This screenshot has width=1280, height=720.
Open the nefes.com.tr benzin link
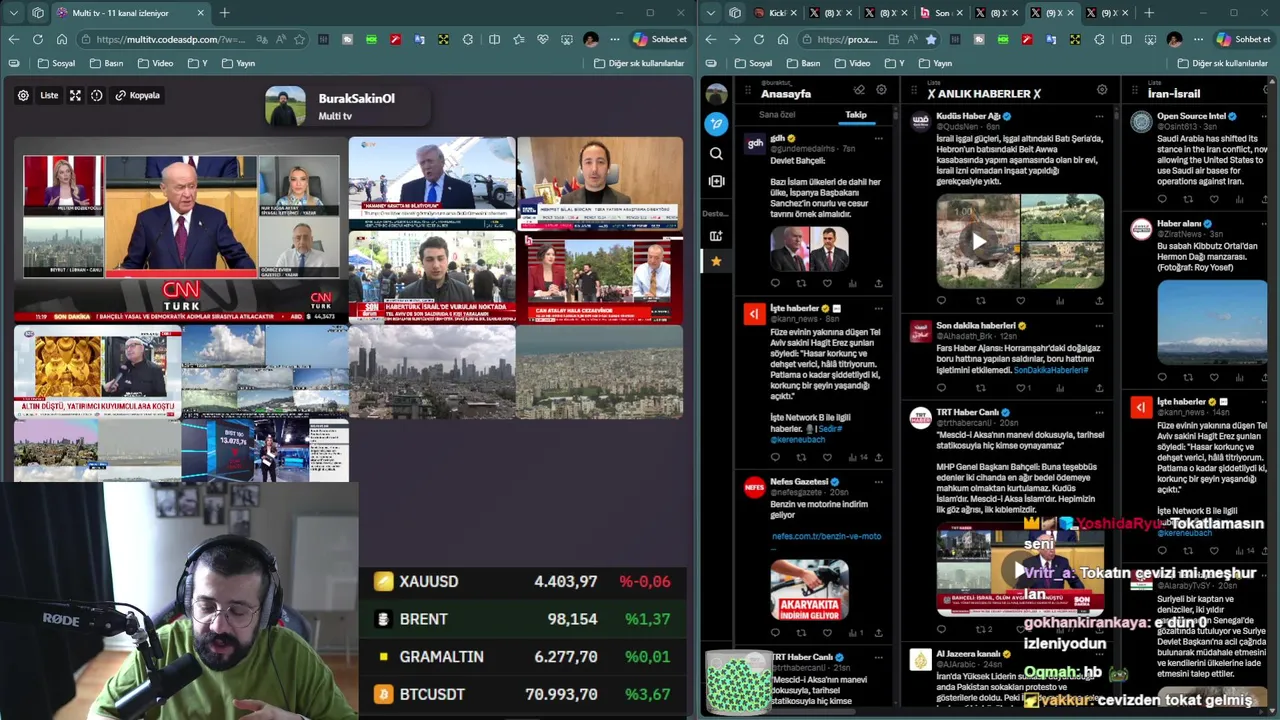click(826, 536)
